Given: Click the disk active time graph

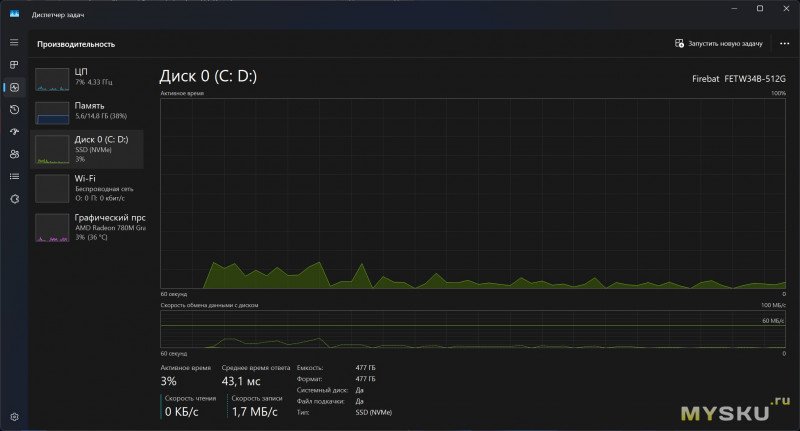Looking at the screenshot, I should (x=473, y=193).
